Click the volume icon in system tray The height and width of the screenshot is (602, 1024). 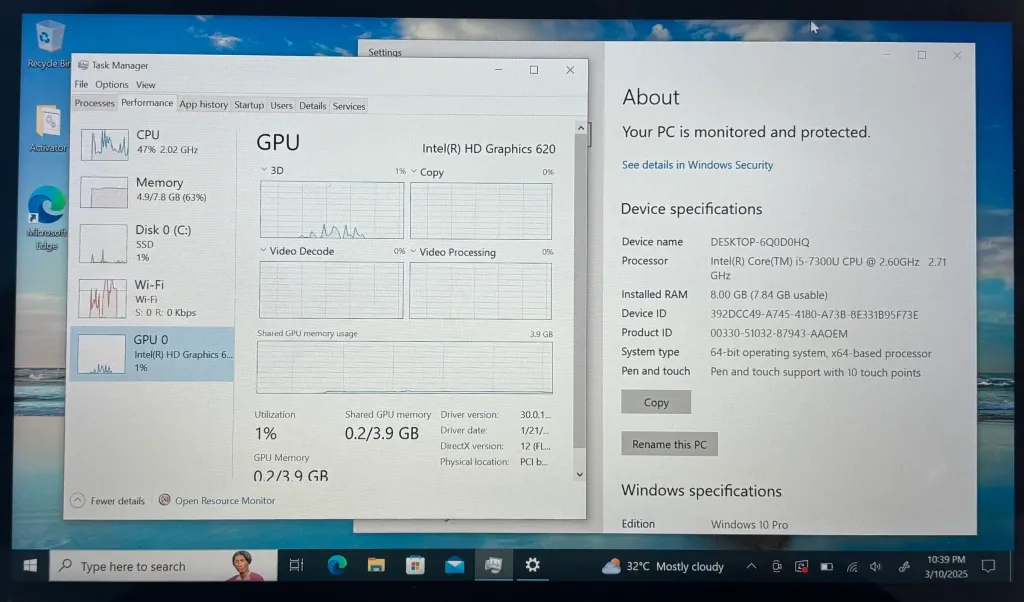876,566
